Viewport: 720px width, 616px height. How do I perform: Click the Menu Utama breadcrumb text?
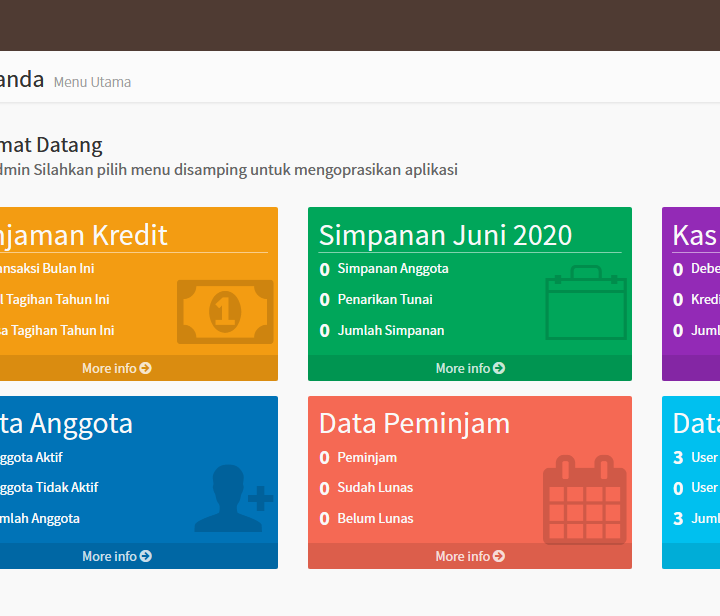tap(92, 82)
